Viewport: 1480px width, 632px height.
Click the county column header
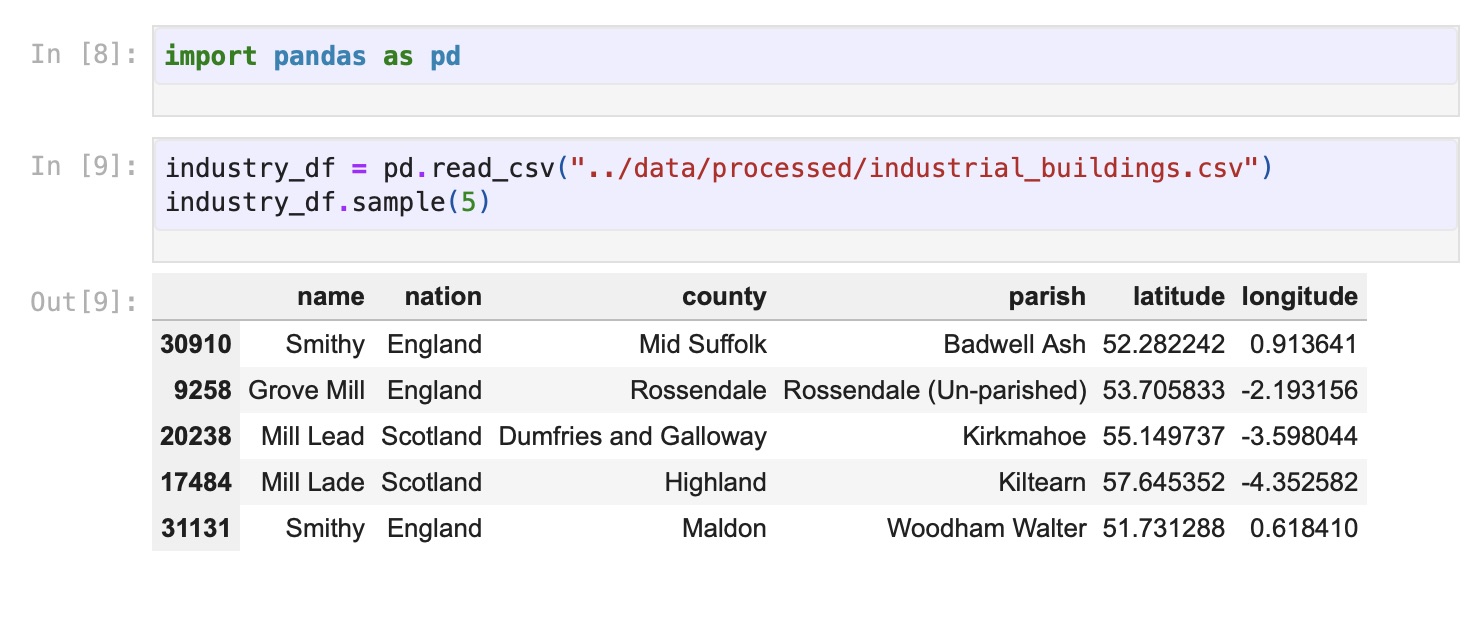pyautogui.click(x=724, y=296)
